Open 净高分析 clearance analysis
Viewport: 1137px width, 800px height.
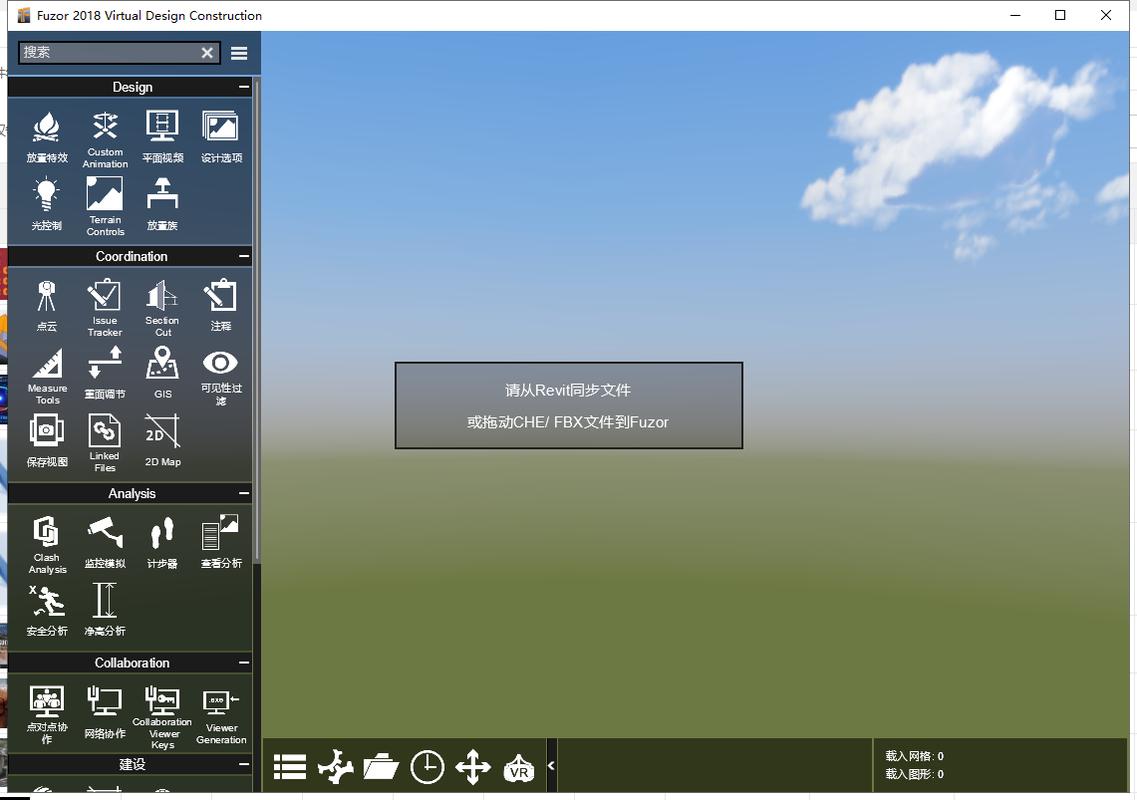tap(104, 611)
